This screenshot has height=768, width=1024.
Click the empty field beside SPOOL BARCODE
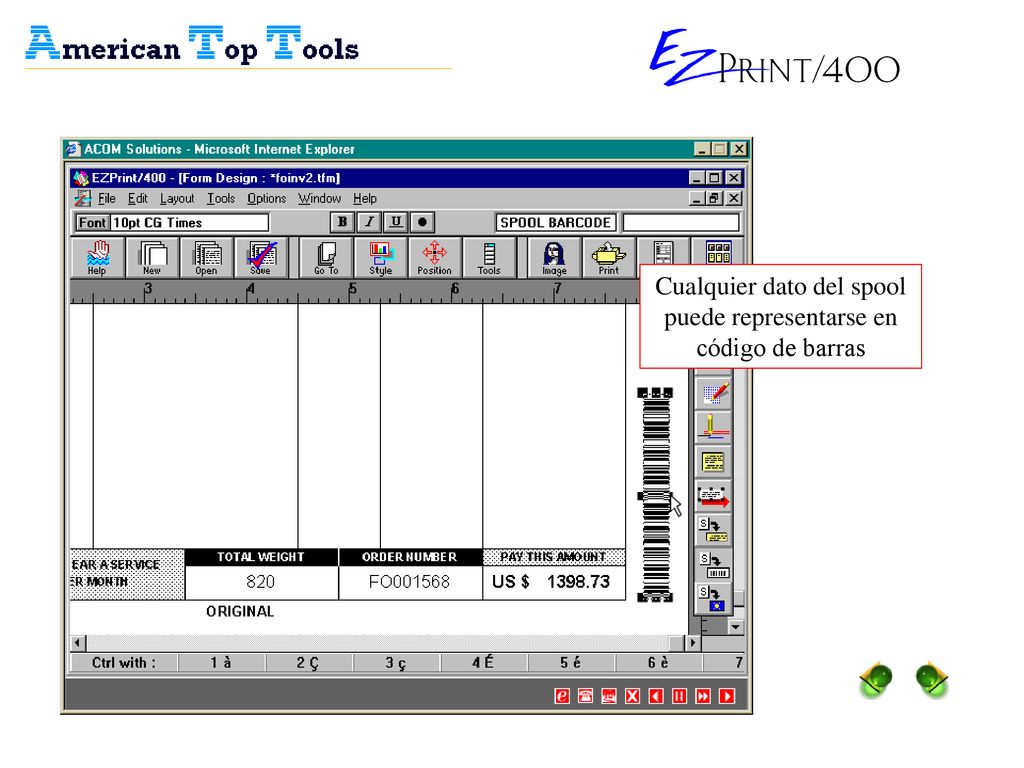click(x=681, y=223)
